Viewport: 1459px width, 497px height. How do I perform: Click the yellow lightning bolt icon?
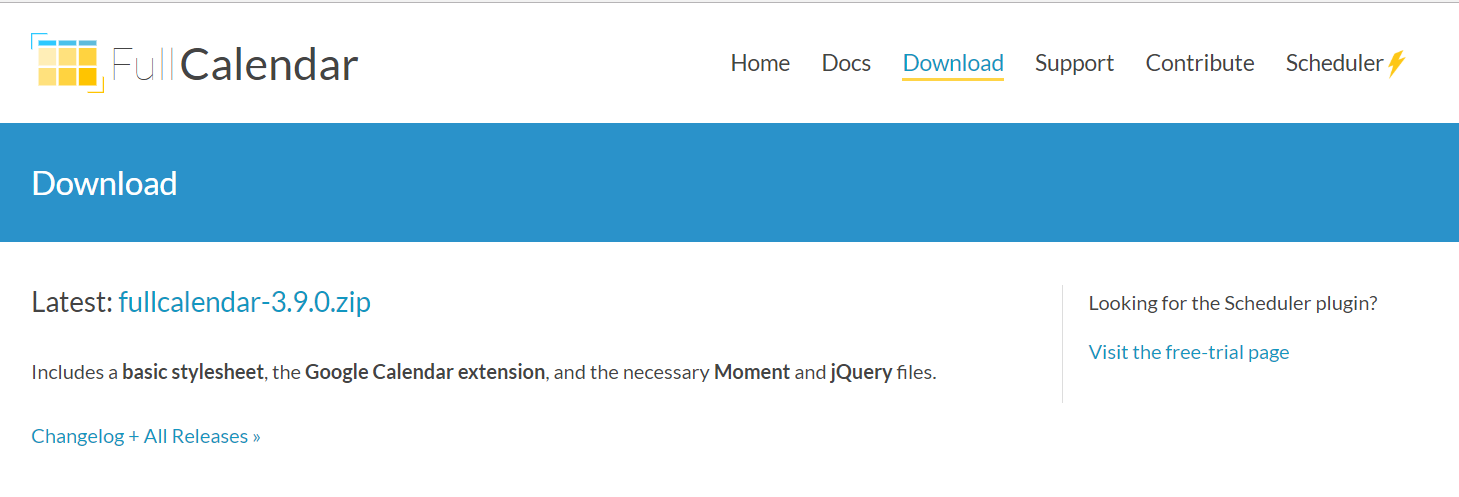coord(1397,64)
